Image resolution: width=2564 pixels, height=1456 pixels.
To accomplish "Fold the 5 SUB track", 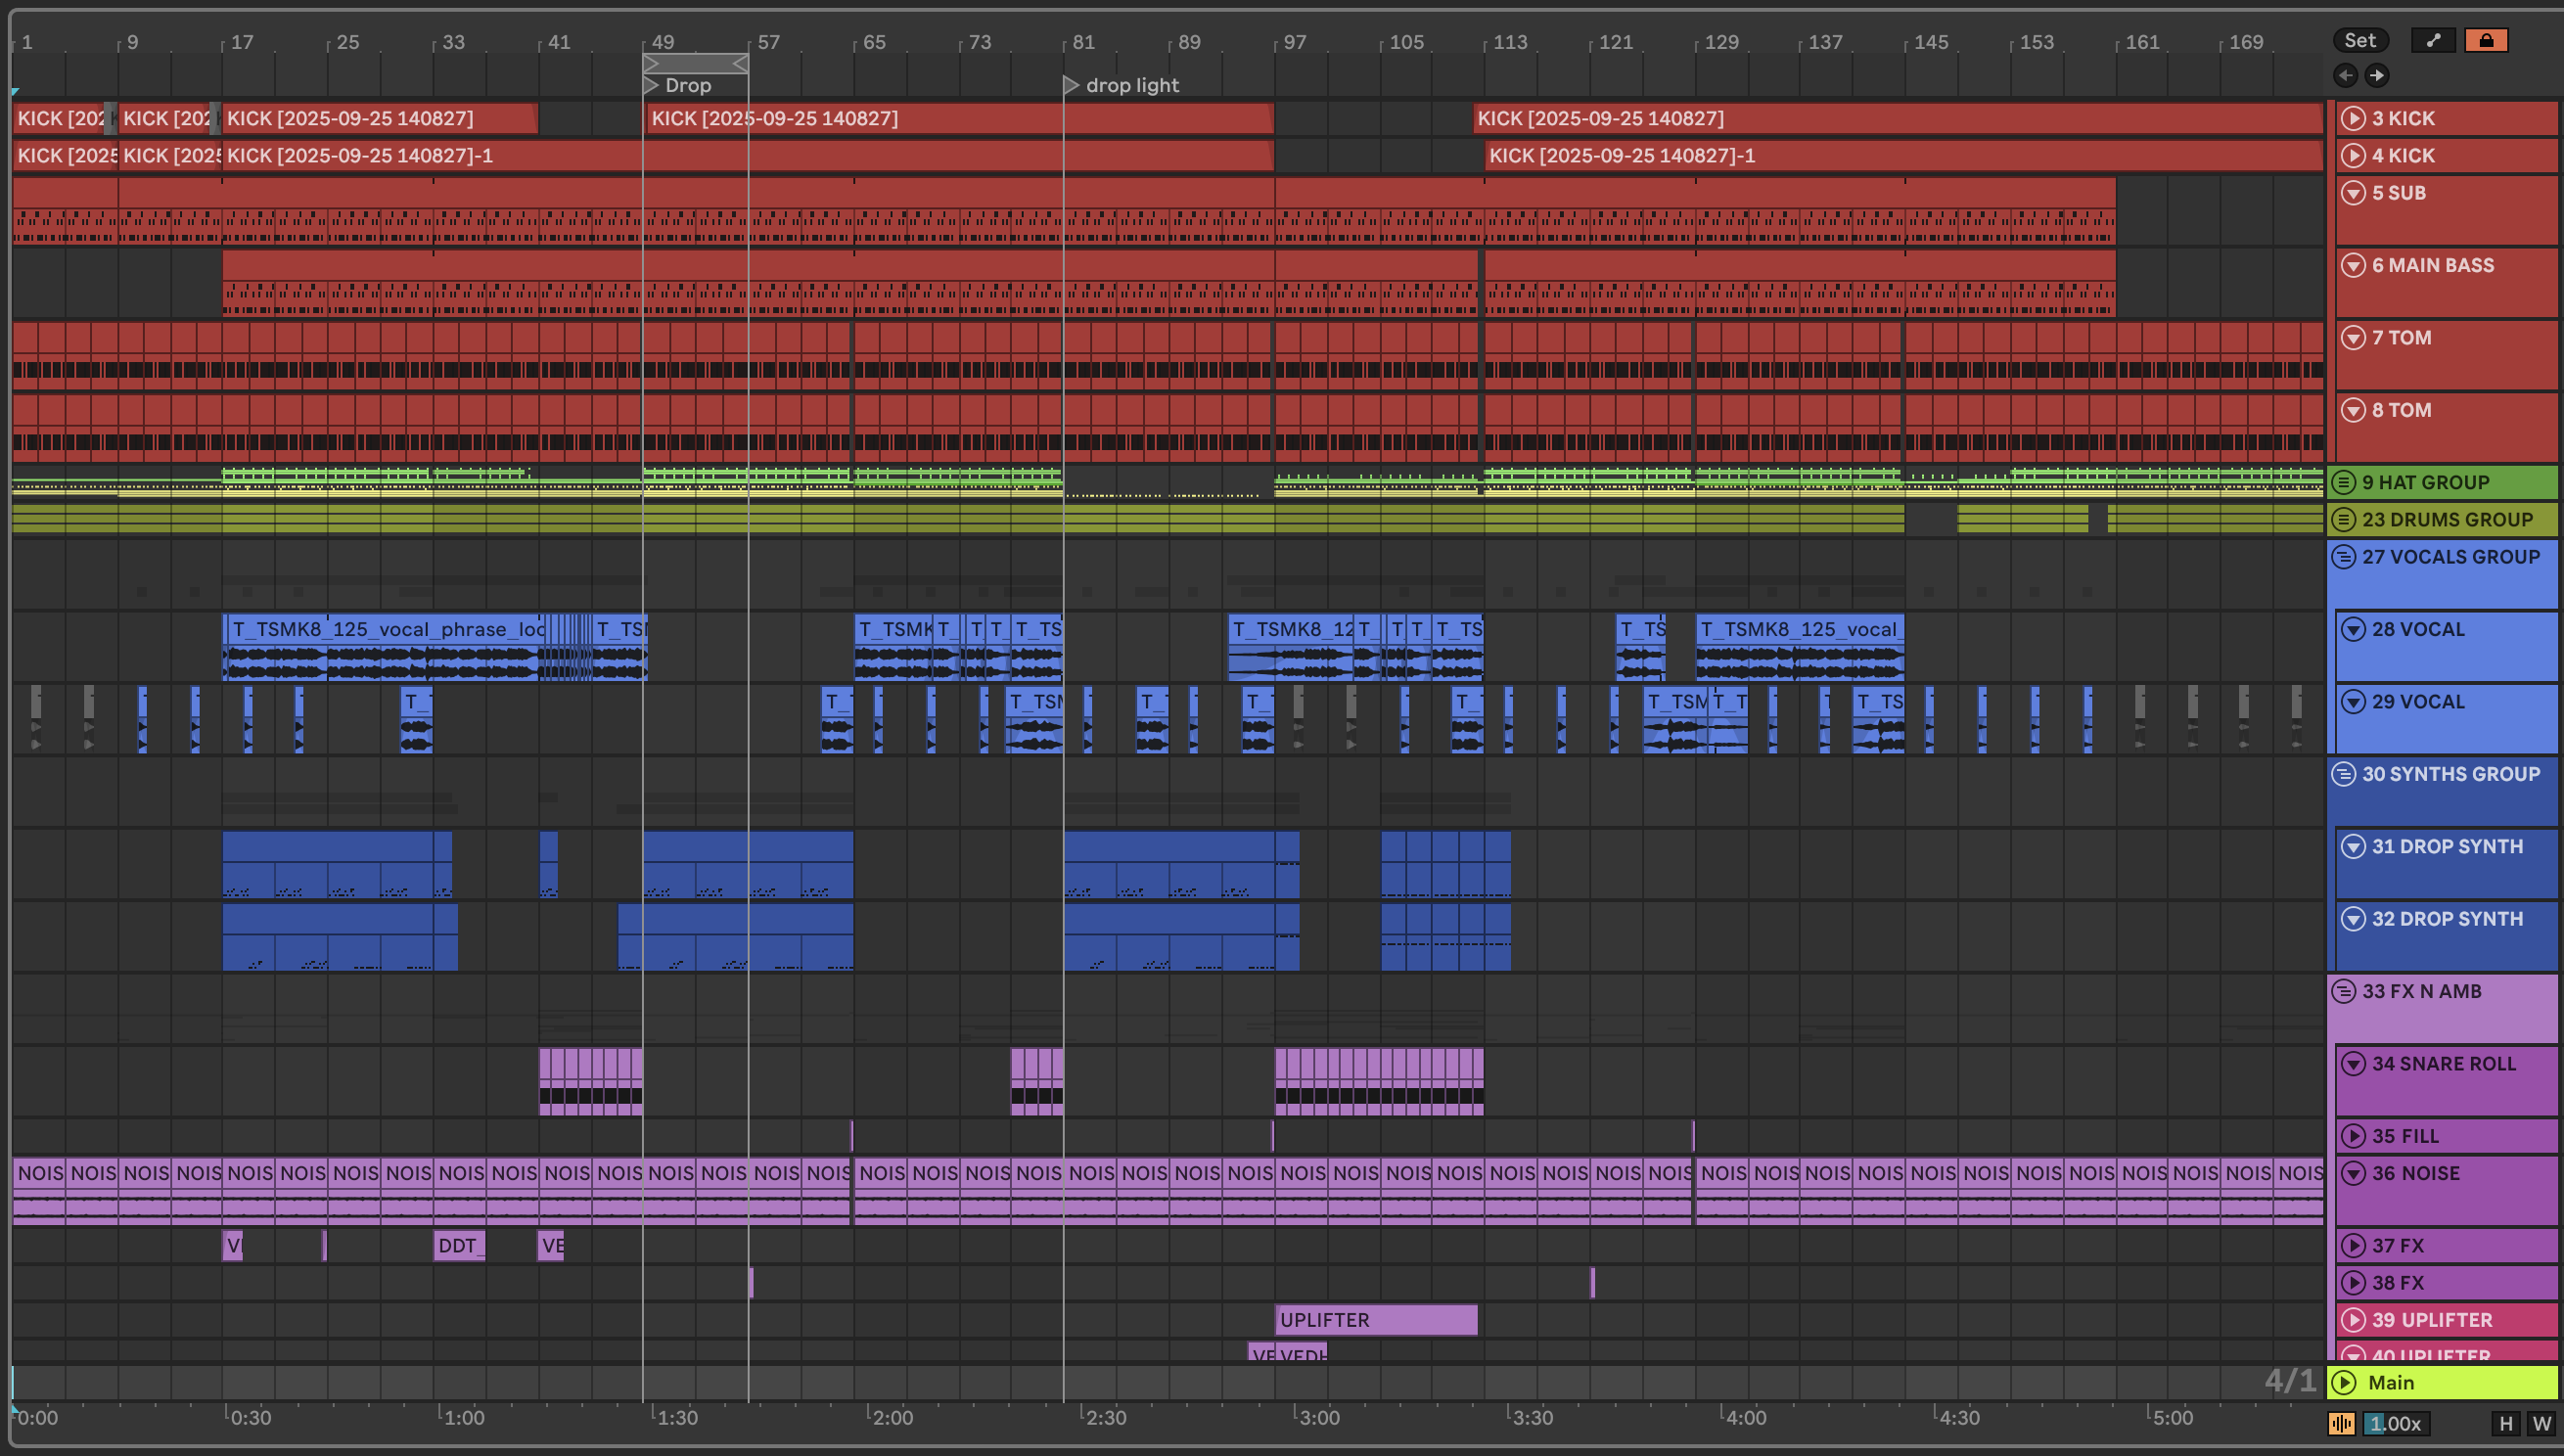I will 2353,192.
